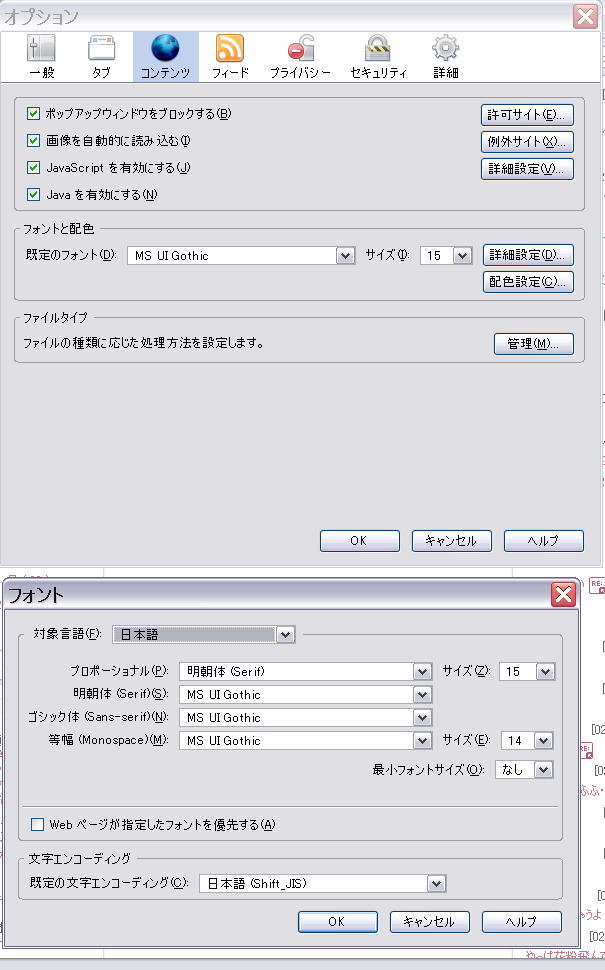Enable Web ページが指定したフォントを優先する checkbox
The image size is (605, 970).
(x=37, y=825)
